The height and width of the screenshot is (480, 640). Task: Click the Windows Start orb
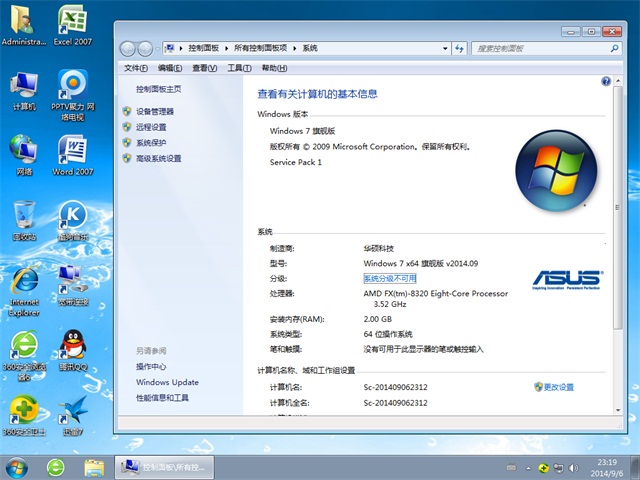(17, 466)
